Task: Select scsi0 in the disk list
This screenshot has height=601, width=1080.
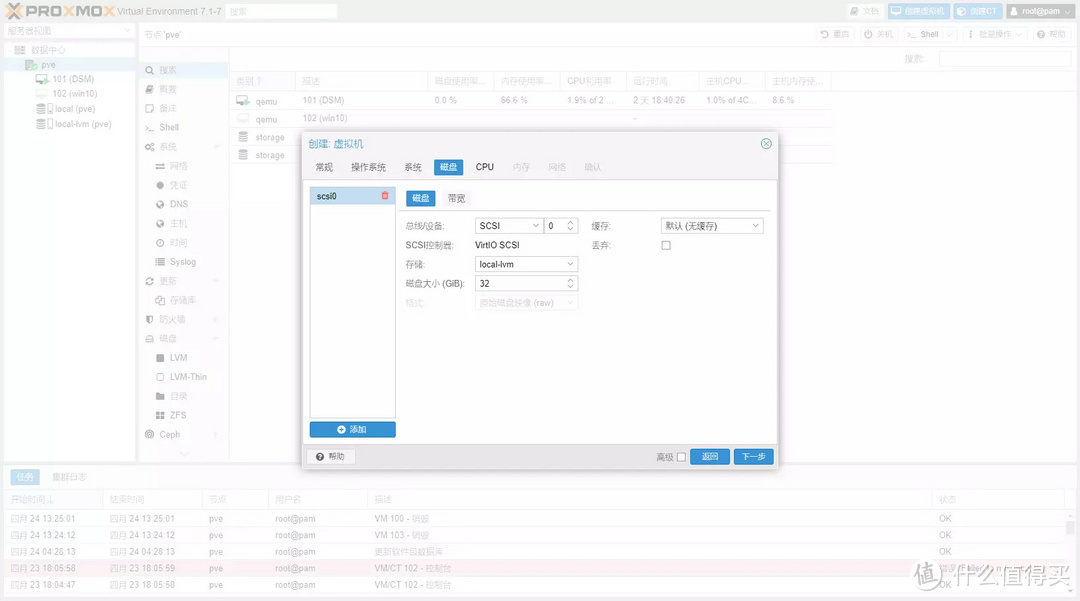Action: 353,196
